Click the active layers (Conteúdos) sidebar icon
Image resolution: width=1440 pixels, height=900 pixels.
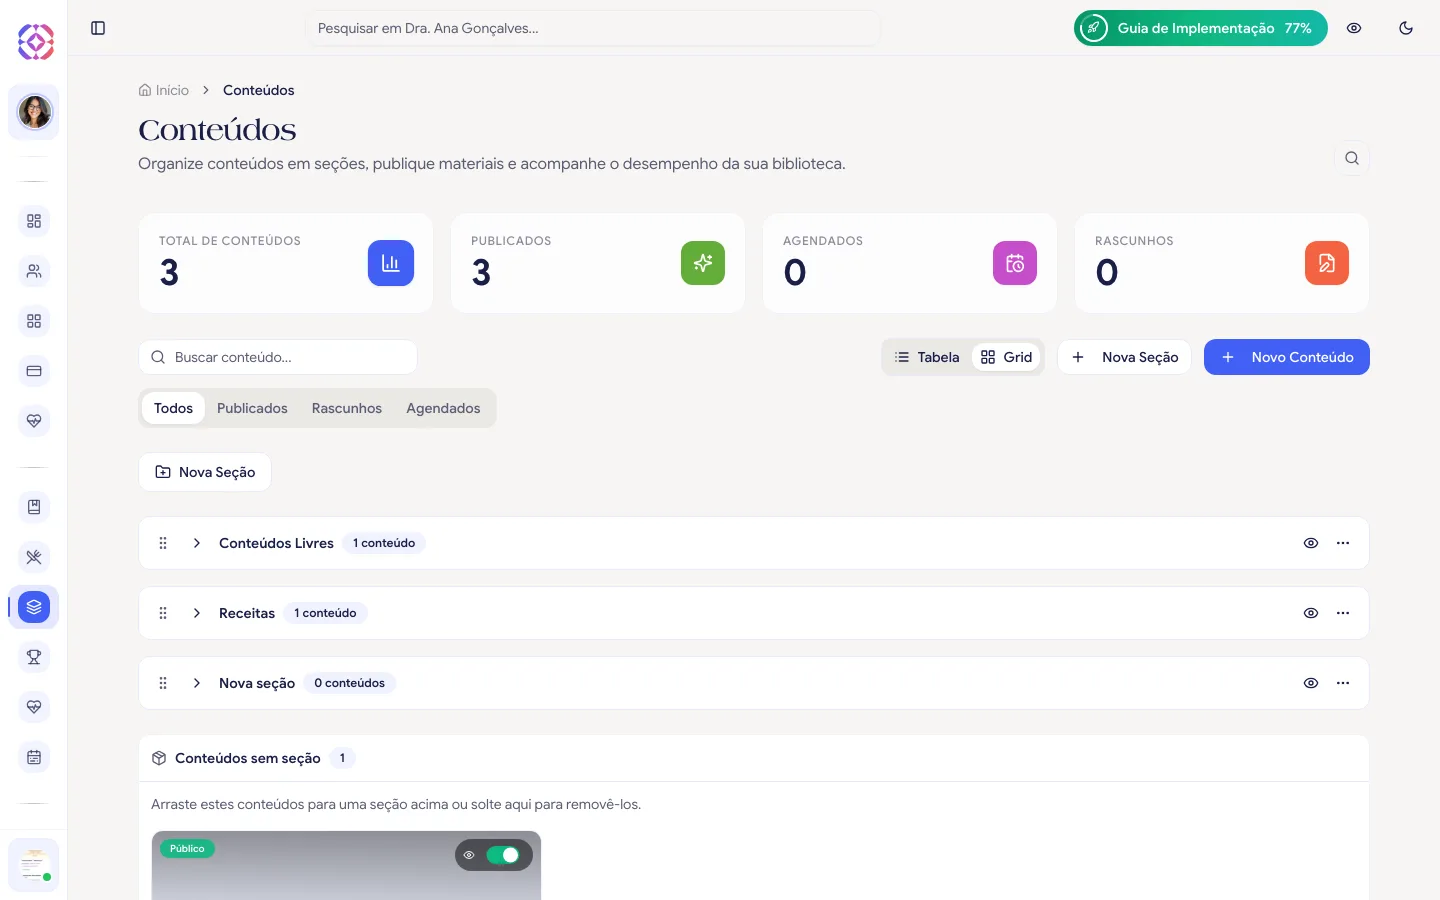click(34, 607)
